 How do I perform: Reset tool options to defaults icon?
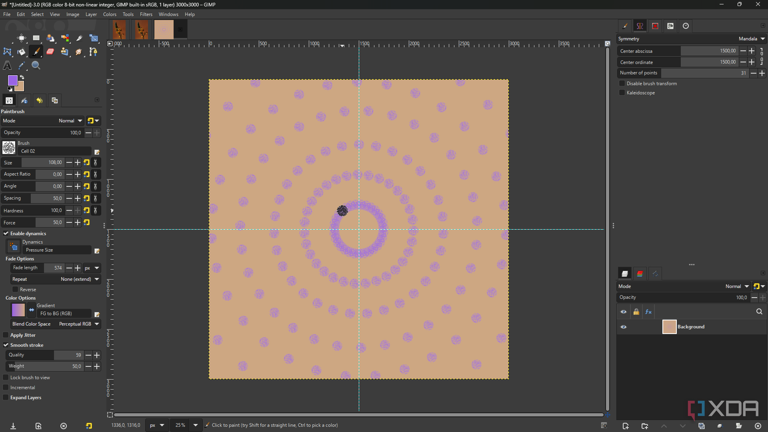coord(89,426)
